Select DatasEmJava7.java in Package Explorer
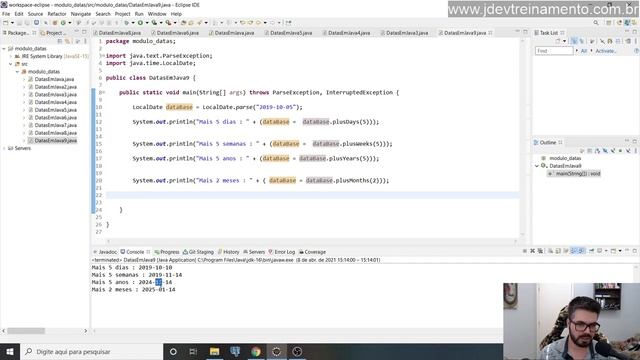 pyautogui.click(x=56, y=125)
